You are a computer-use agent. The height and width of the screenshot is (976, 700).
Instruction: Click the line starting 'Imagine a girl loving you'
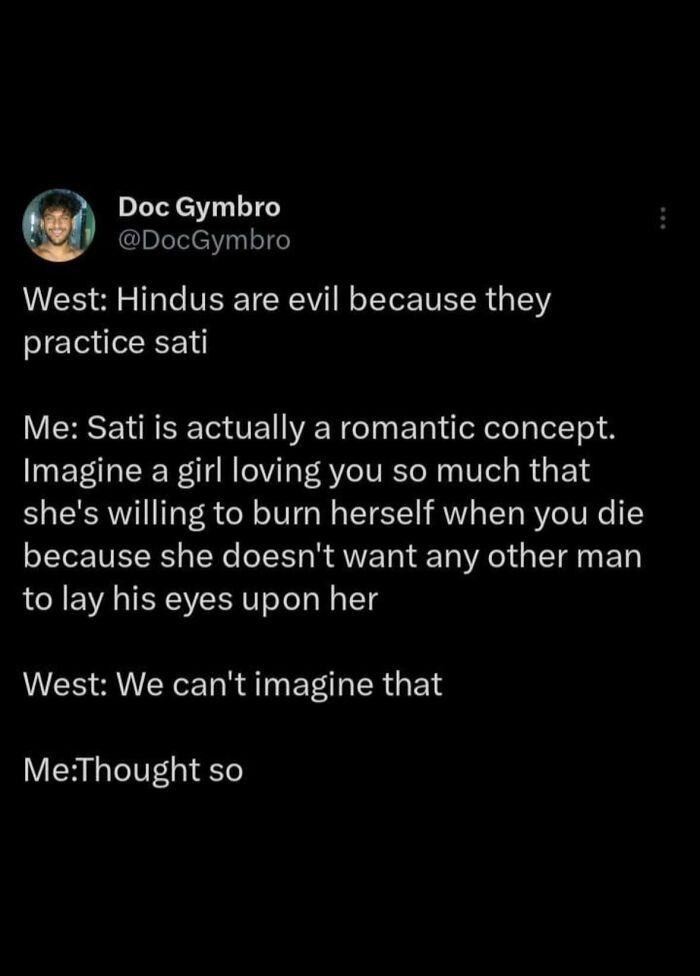(x=306, y=471)
